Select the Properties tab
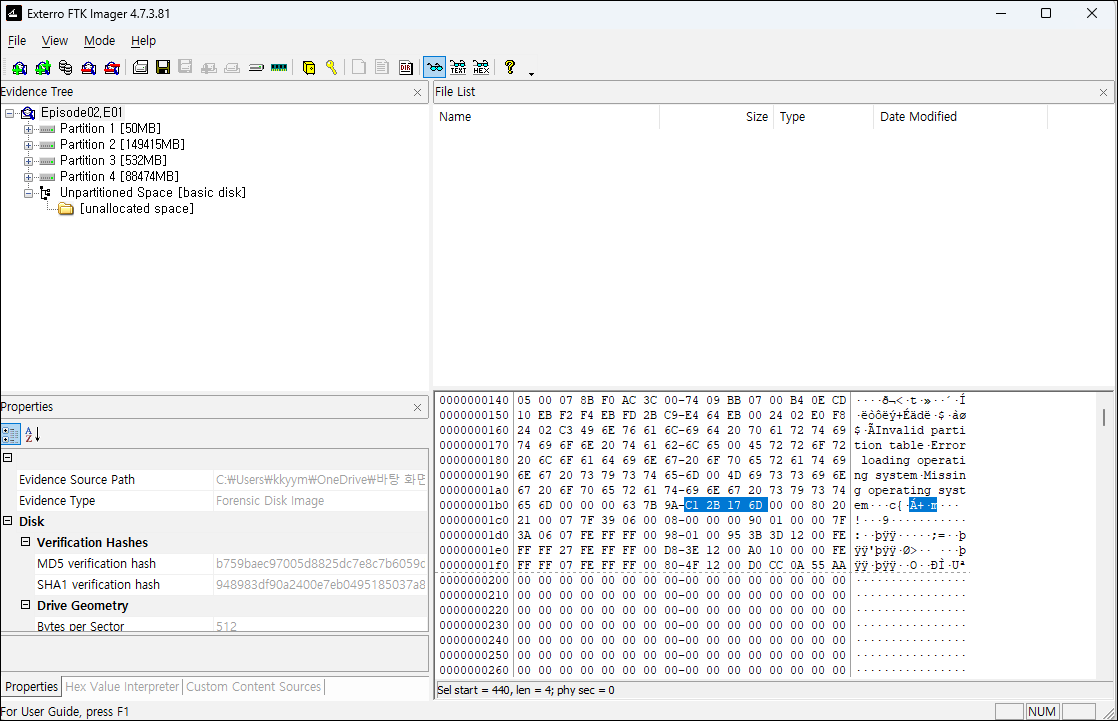1118x721 pixels. click(31, 687)
